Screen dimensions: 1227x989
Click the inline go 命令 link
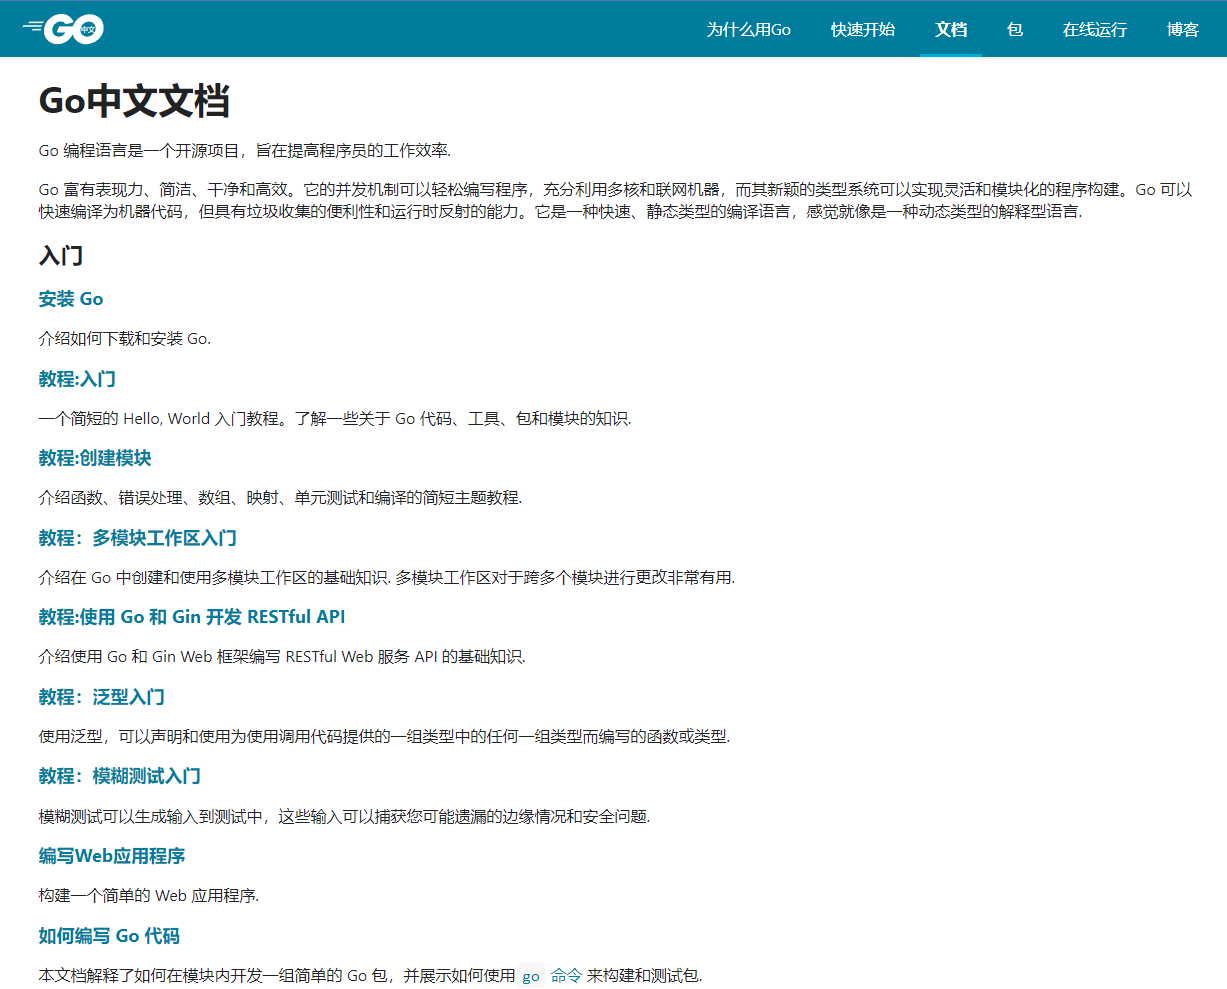(552, 976)
